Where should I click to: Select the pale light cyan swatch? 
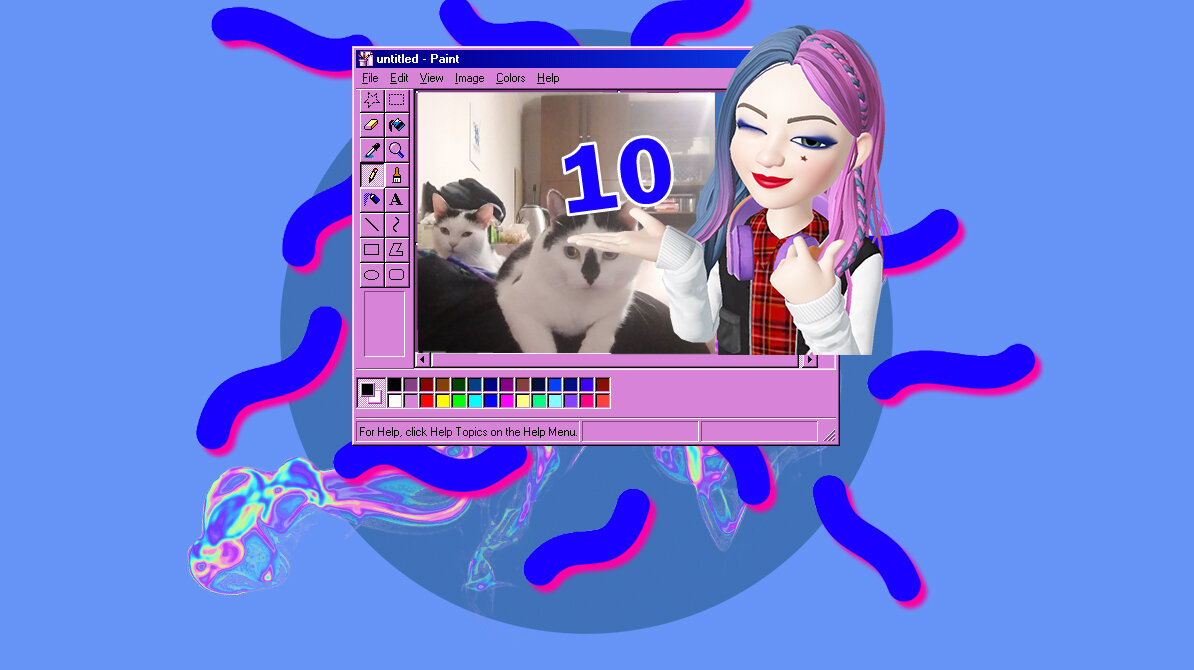pyautogui.click(x=554, y=400)
